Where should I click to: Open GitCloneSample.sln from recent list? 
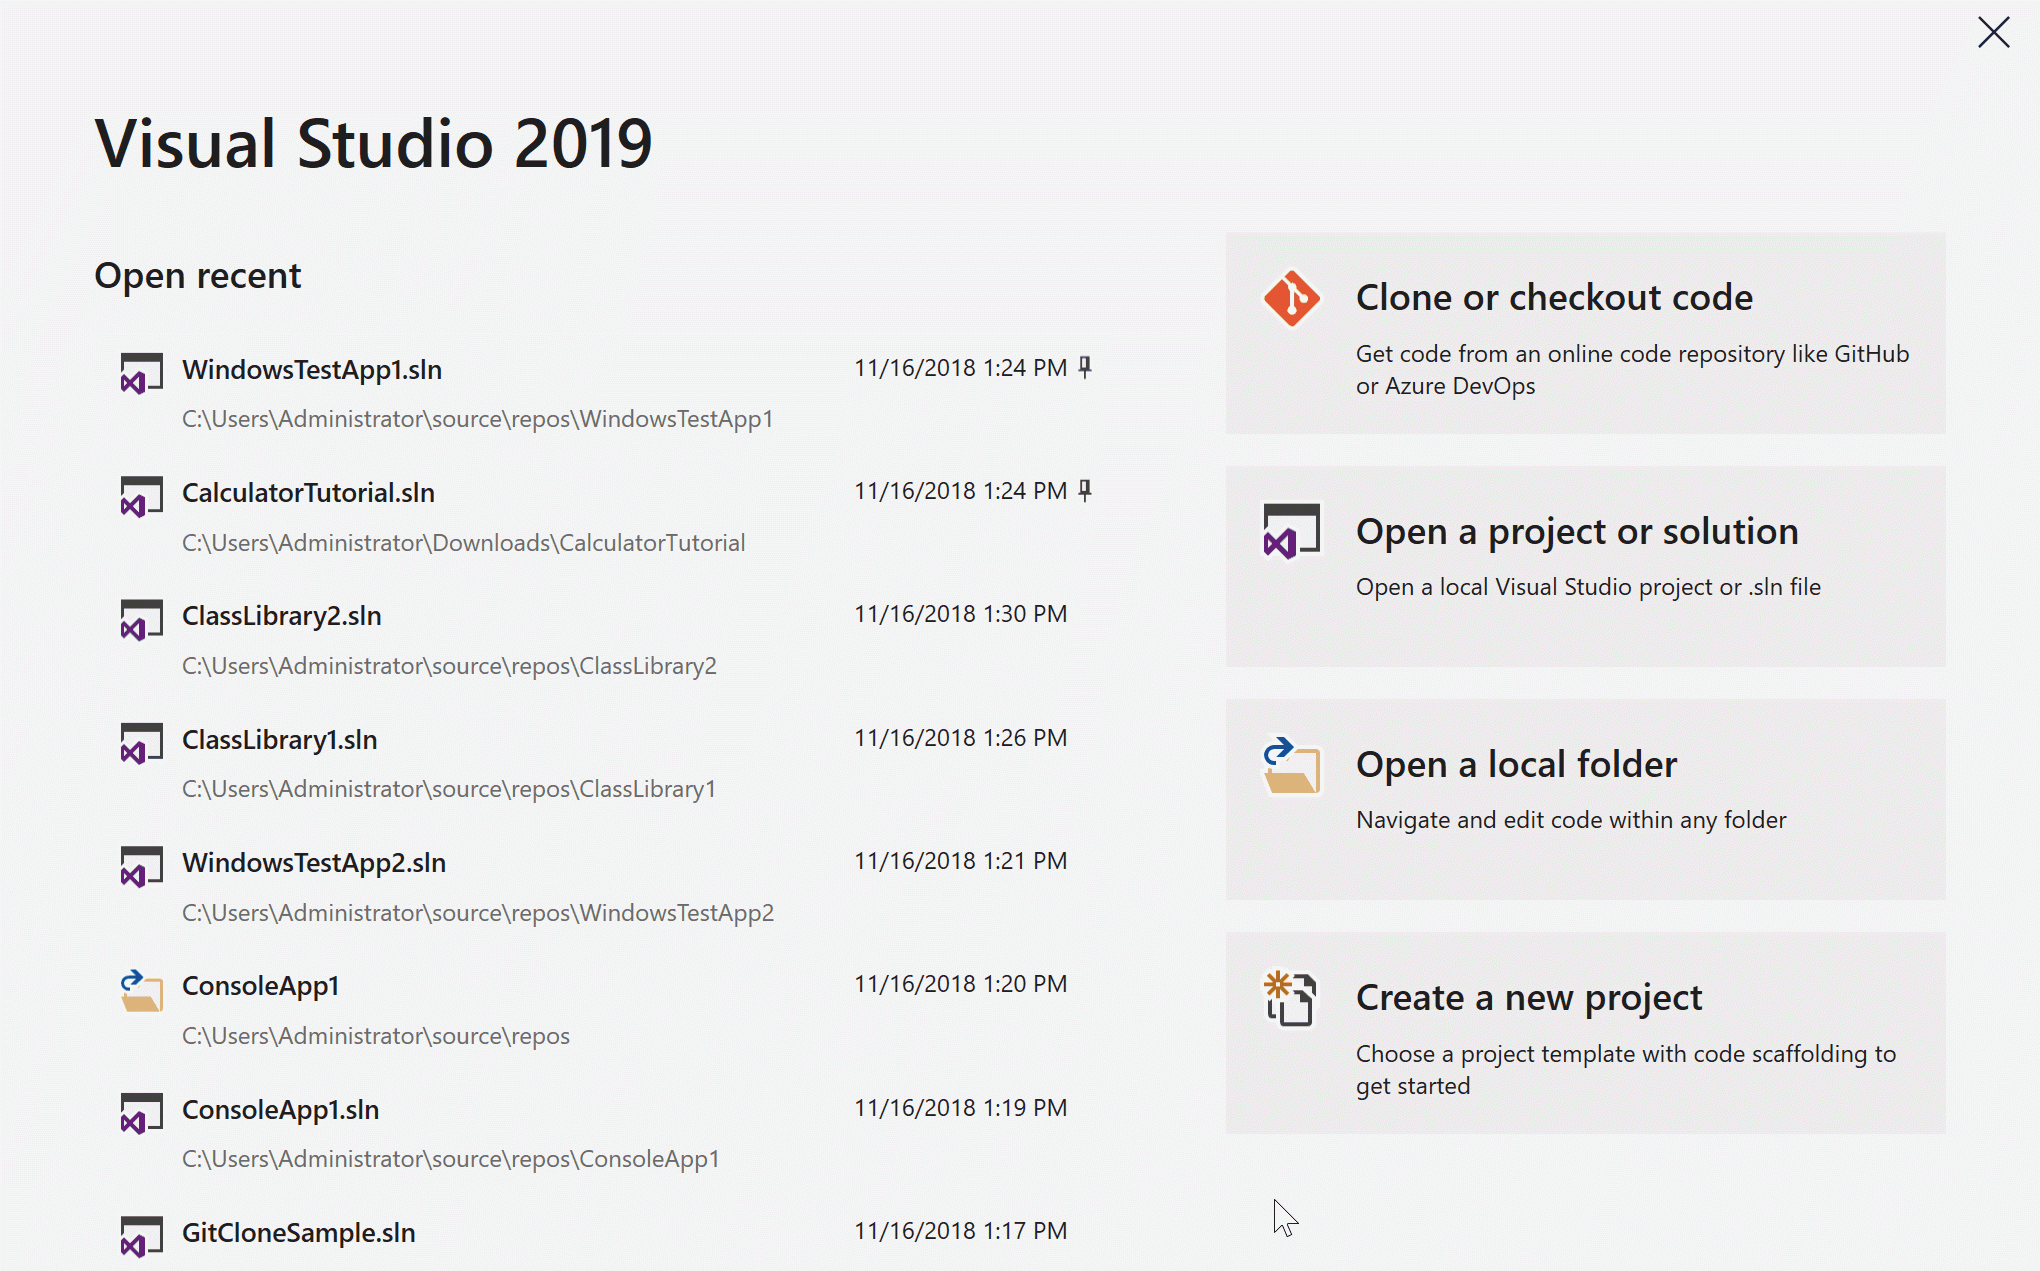click(298, 1233)
